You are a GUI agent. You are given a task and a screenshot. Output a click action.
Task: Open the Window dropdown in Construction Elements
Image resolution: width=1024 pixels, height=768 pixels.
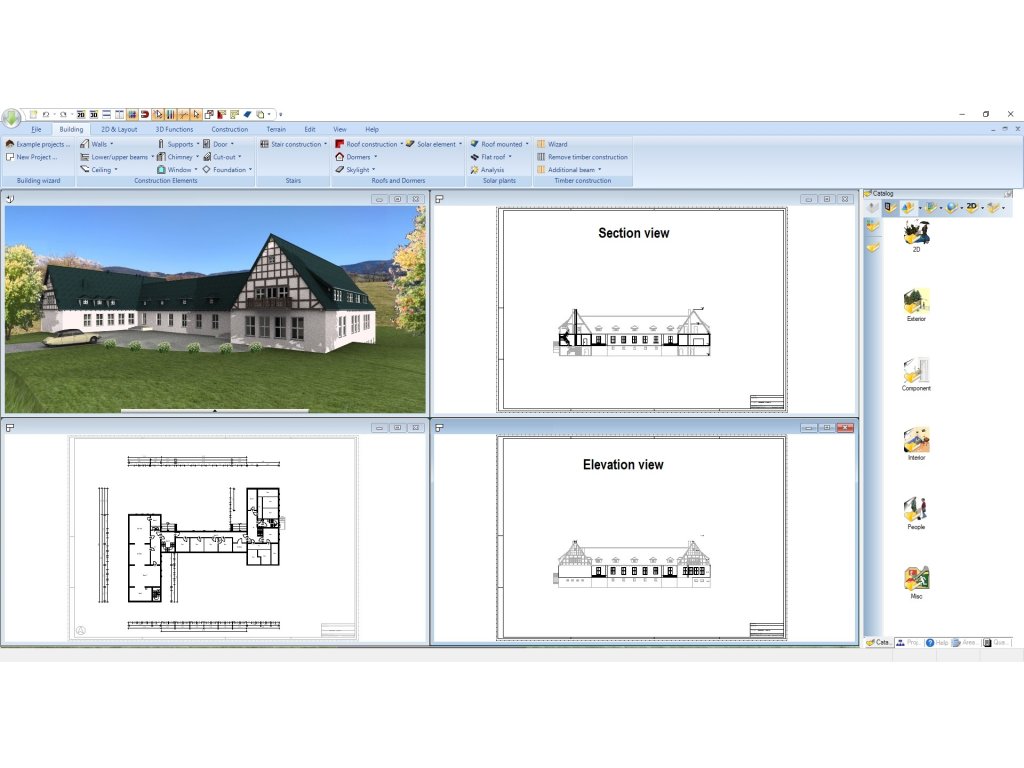click(179, 170)
